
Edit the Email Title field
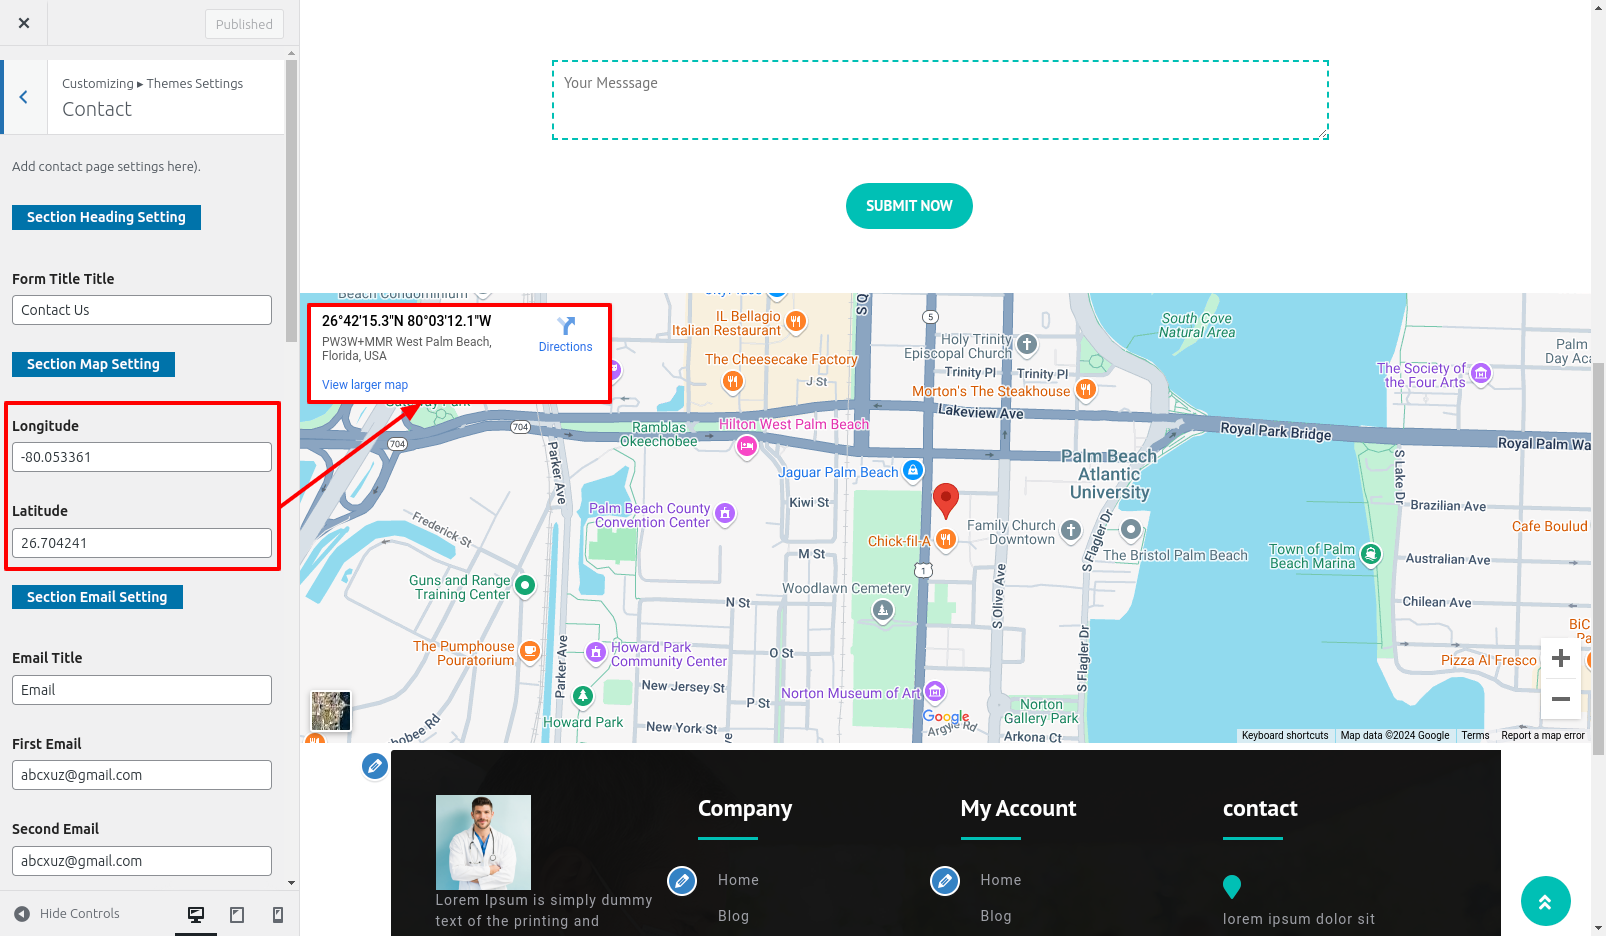pos(142,690)
